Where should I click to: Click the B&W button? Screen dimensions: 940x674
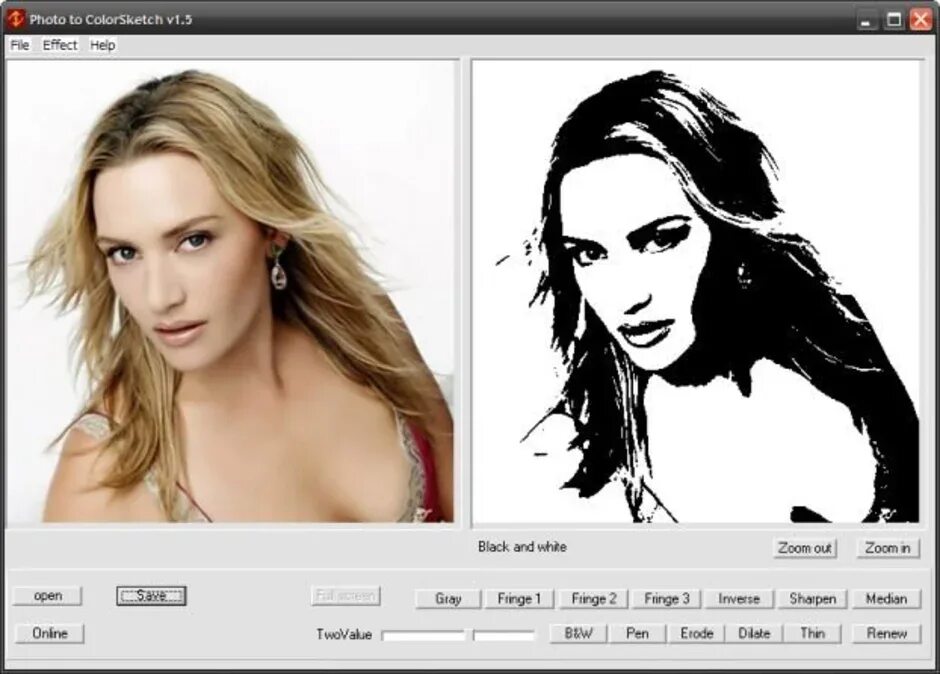(579, 633)
